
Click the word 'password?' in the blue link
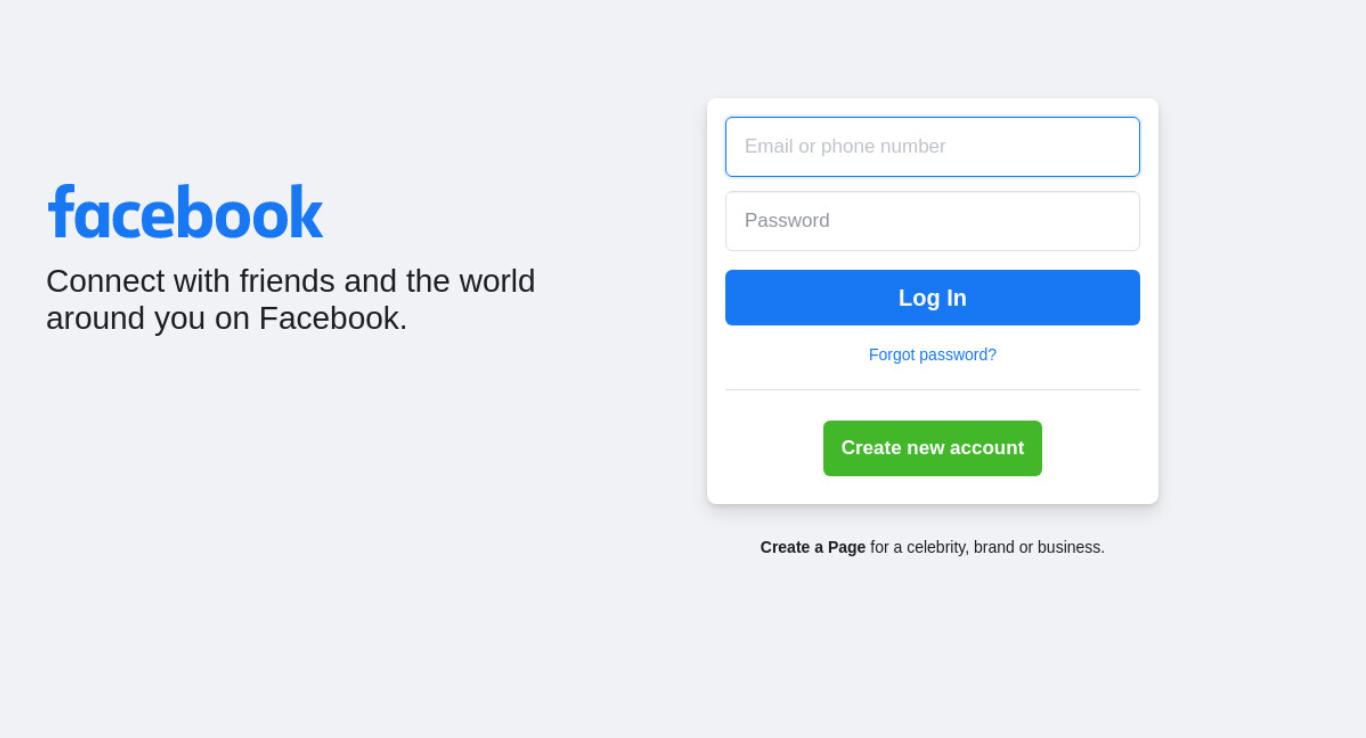click(x=958, y=354)
